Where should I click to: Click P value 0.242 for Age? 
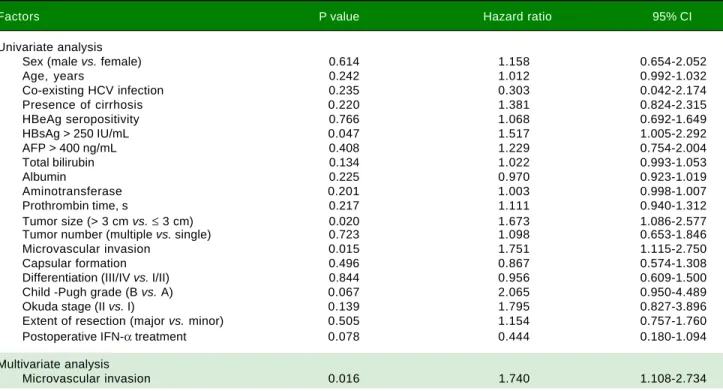tap(344, 76)
